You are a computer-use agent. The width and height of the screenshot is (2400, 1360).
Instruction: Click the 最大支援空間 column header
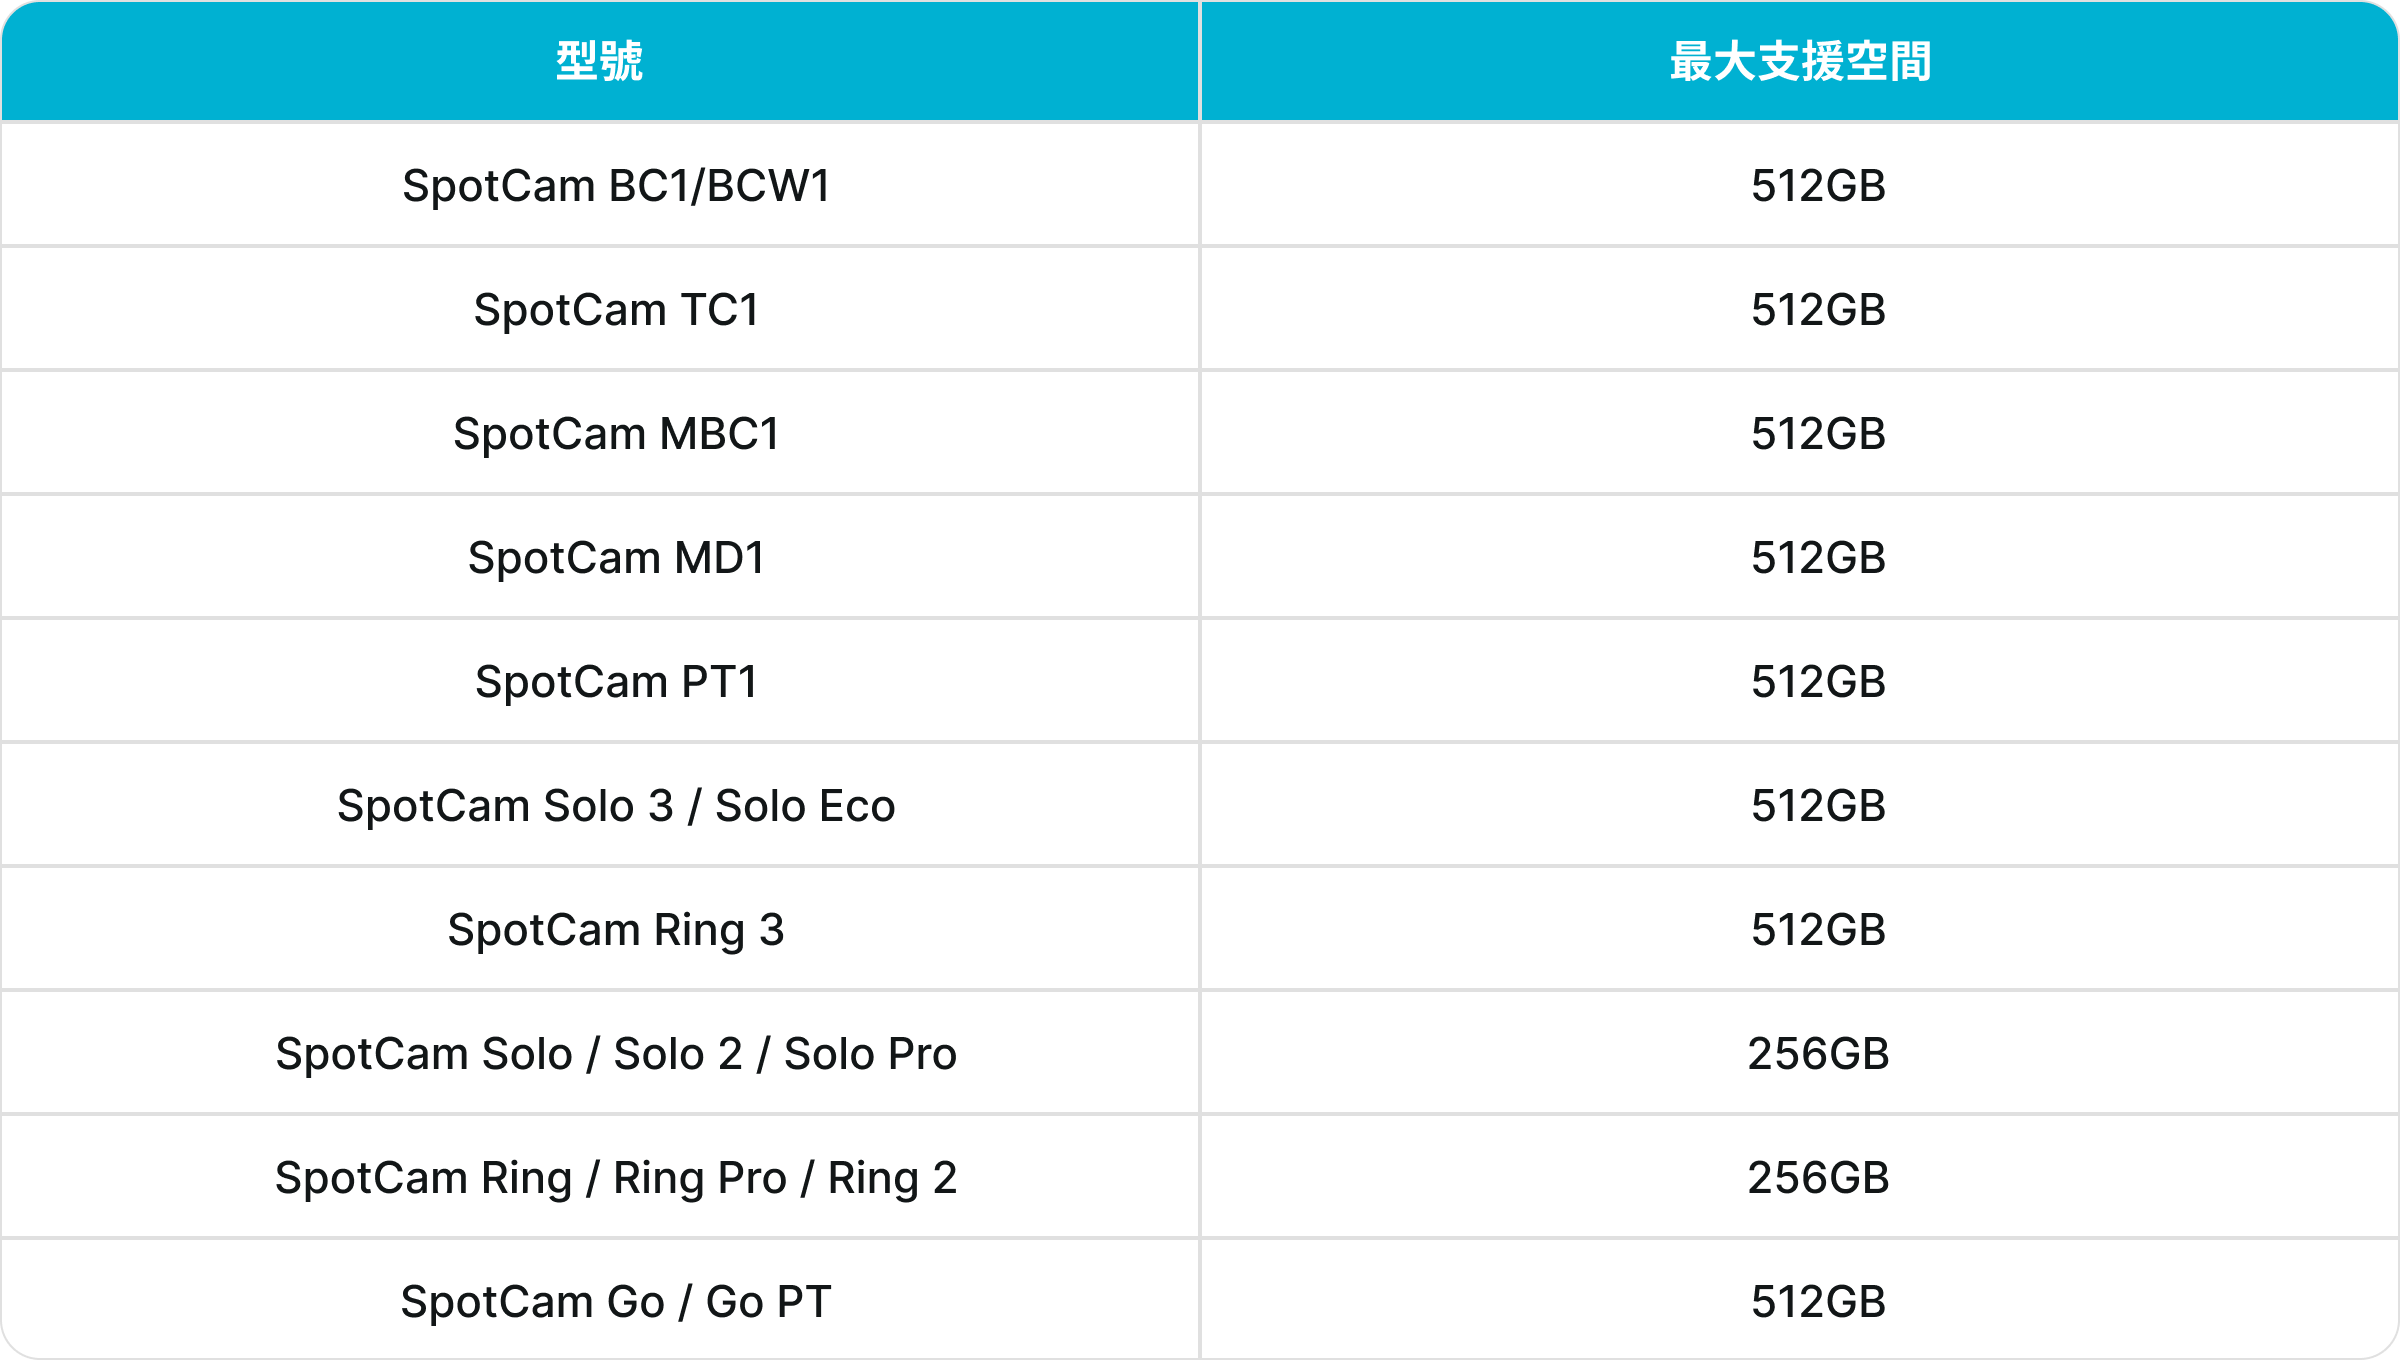tap(1800, 61)
